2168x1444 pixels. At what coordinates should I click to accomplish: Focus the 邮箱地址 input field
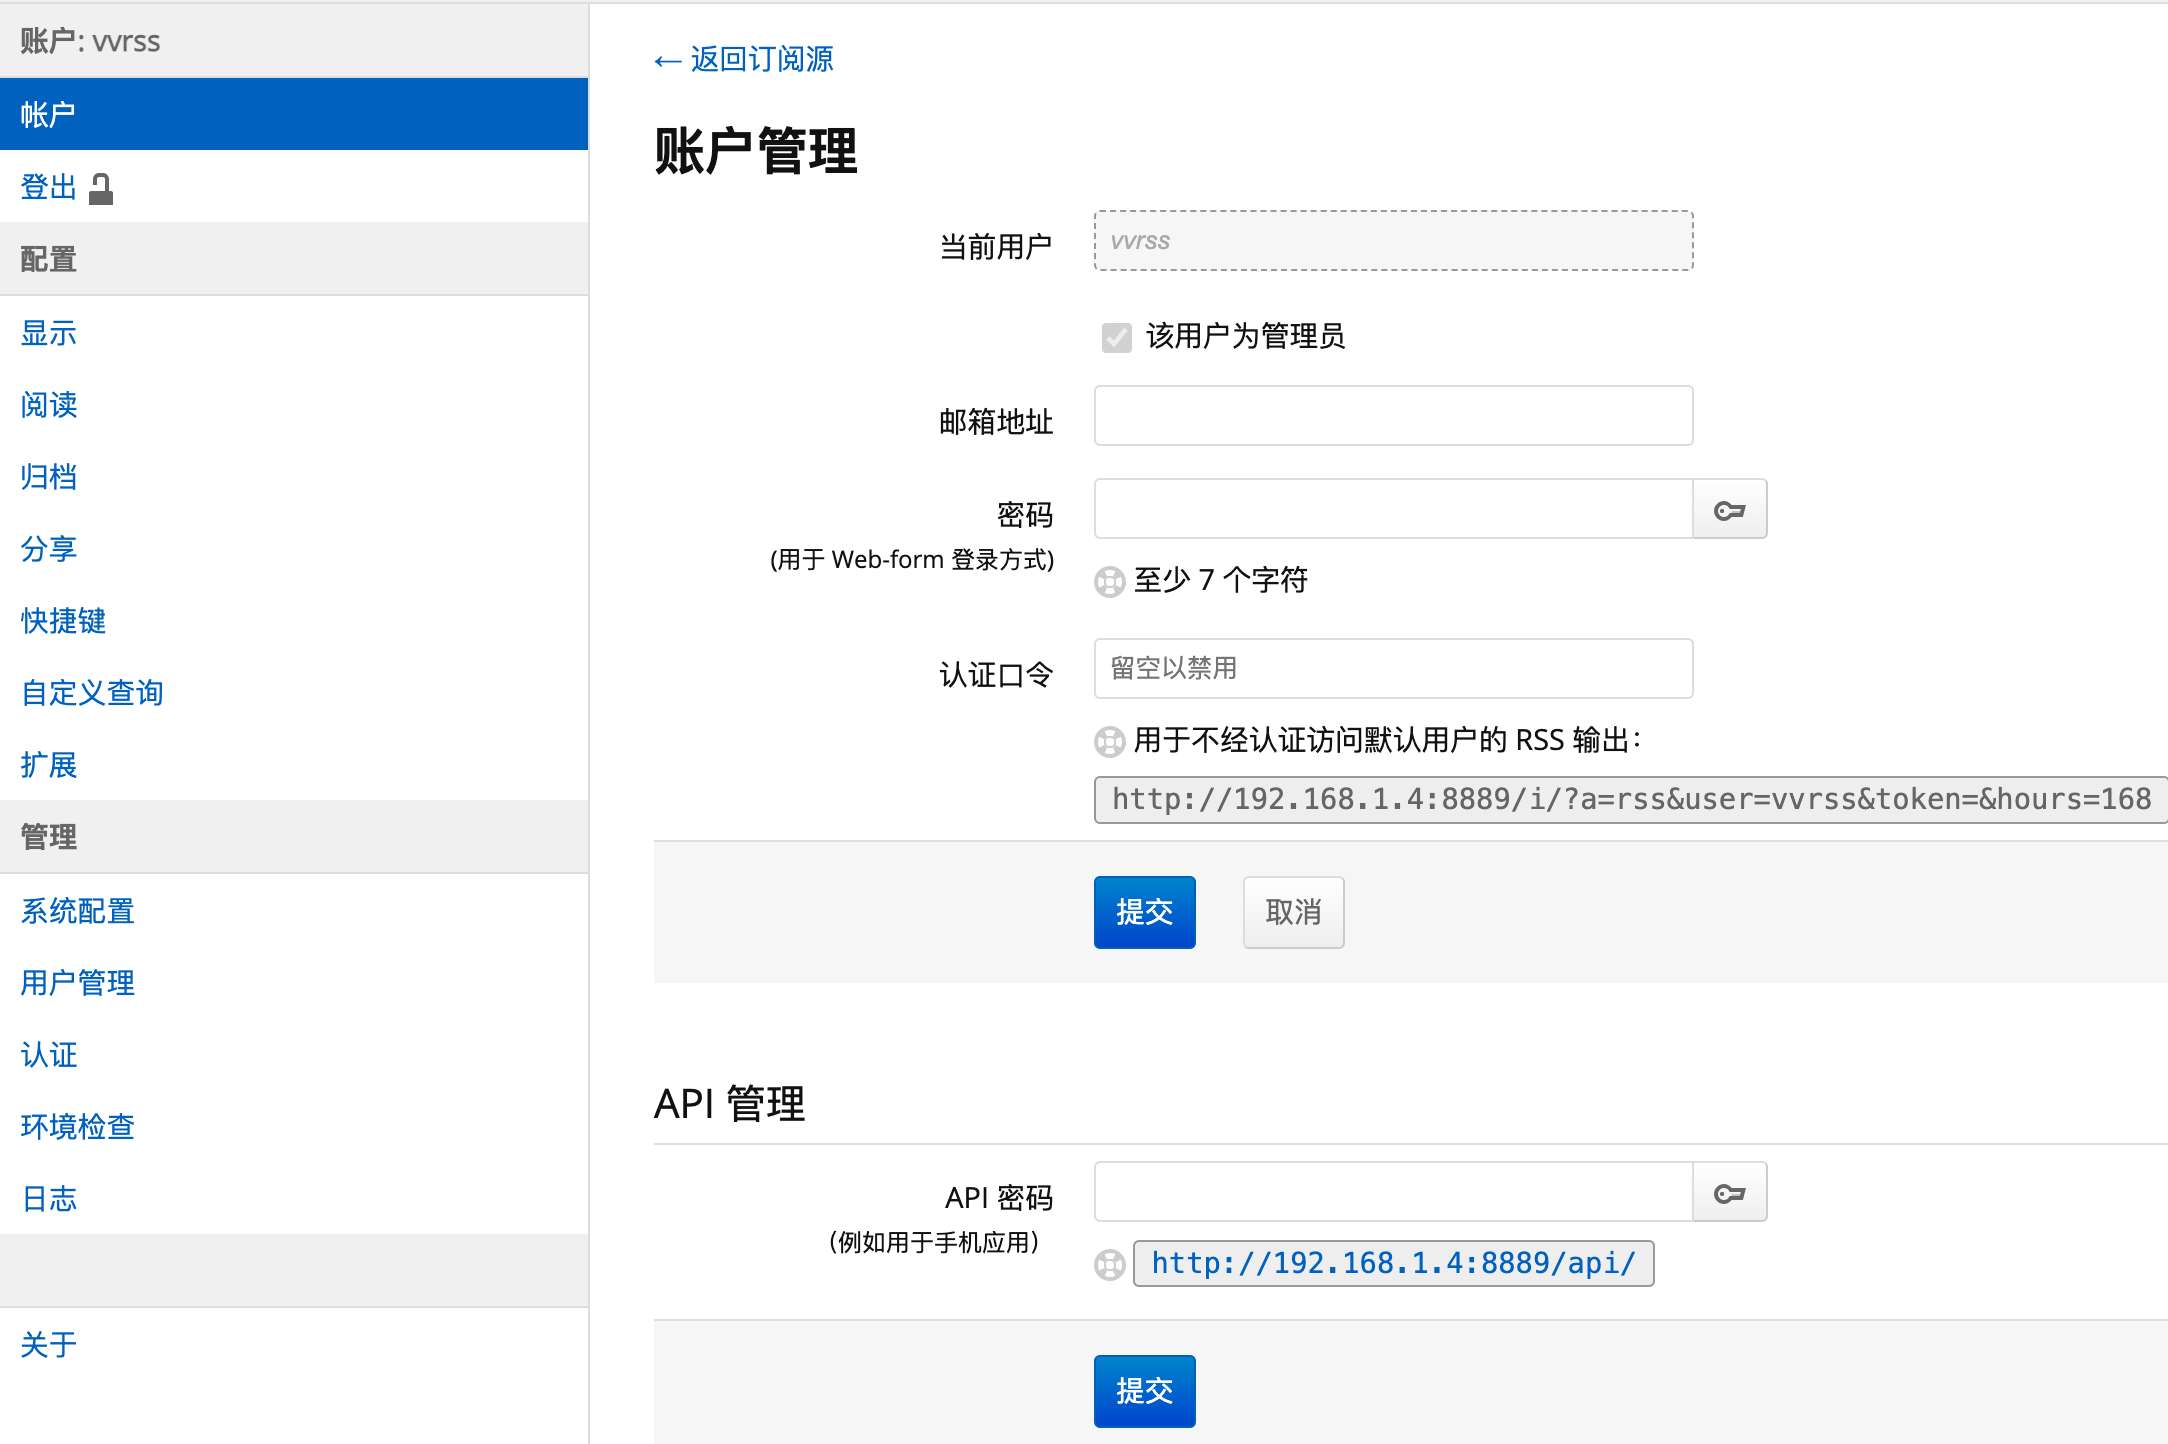[1393, 416]
